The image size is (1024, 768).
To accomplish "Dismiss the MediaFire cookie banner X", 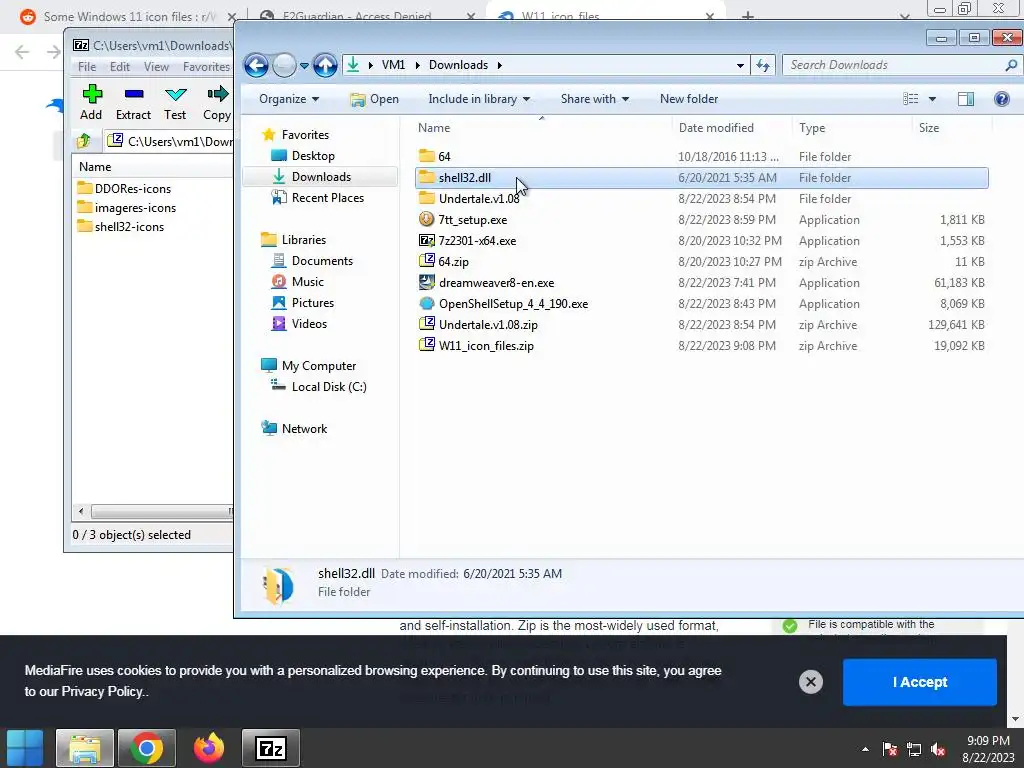I will [810, 682].
